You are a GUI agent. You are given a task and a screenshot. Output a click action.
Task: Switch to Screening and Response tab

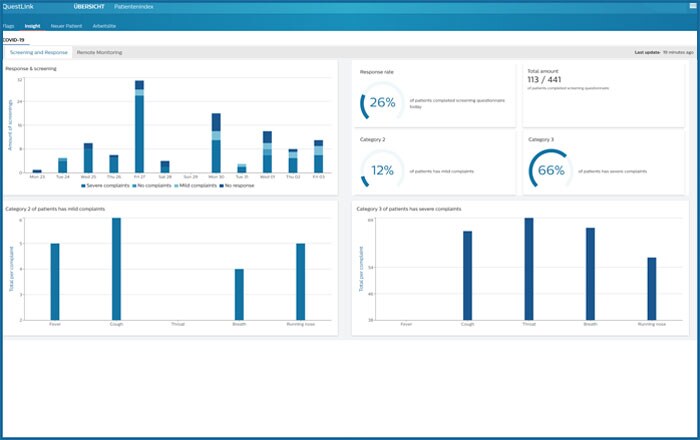38,53
